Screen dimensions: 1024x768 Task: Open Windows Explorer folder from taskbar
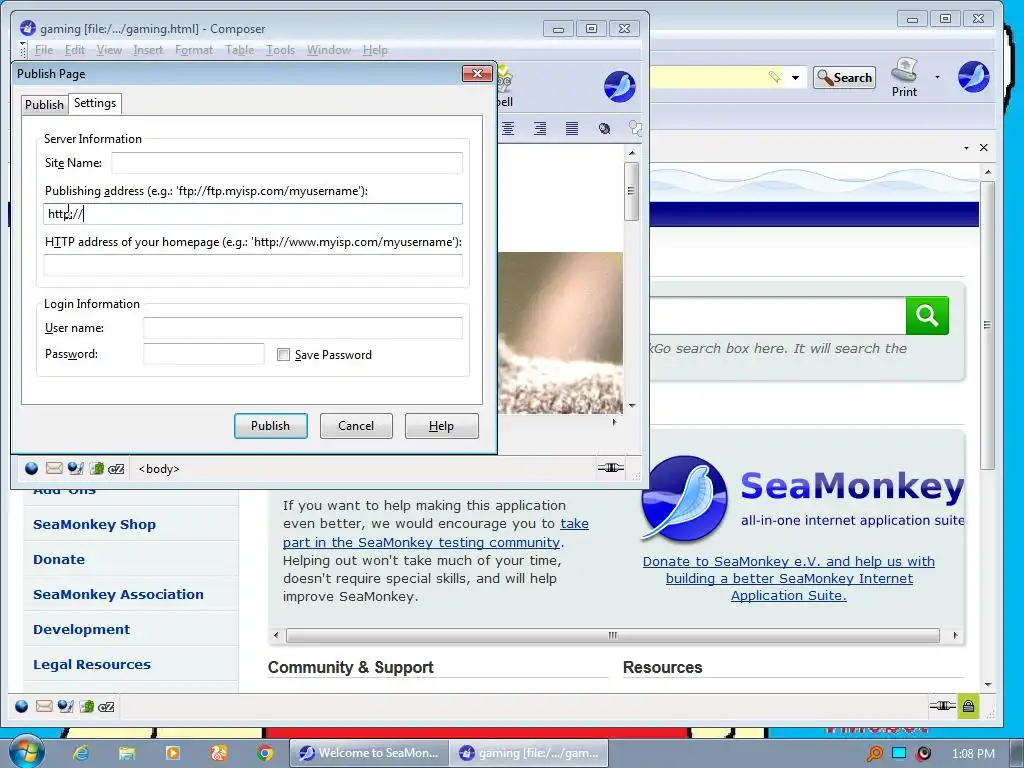(127, 754)
